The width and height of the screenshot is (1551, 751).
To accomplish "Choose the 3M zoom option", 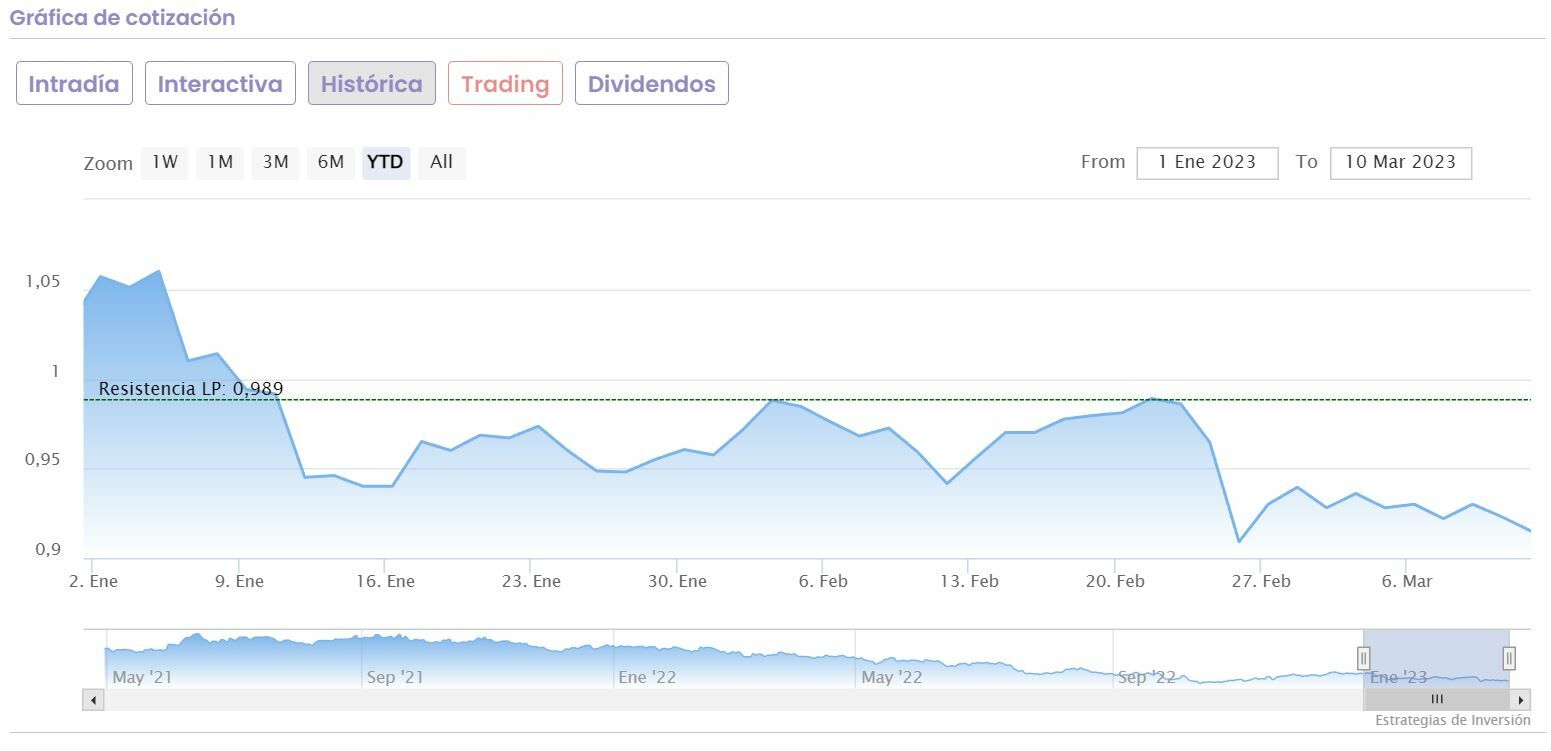I will [275, 162].
